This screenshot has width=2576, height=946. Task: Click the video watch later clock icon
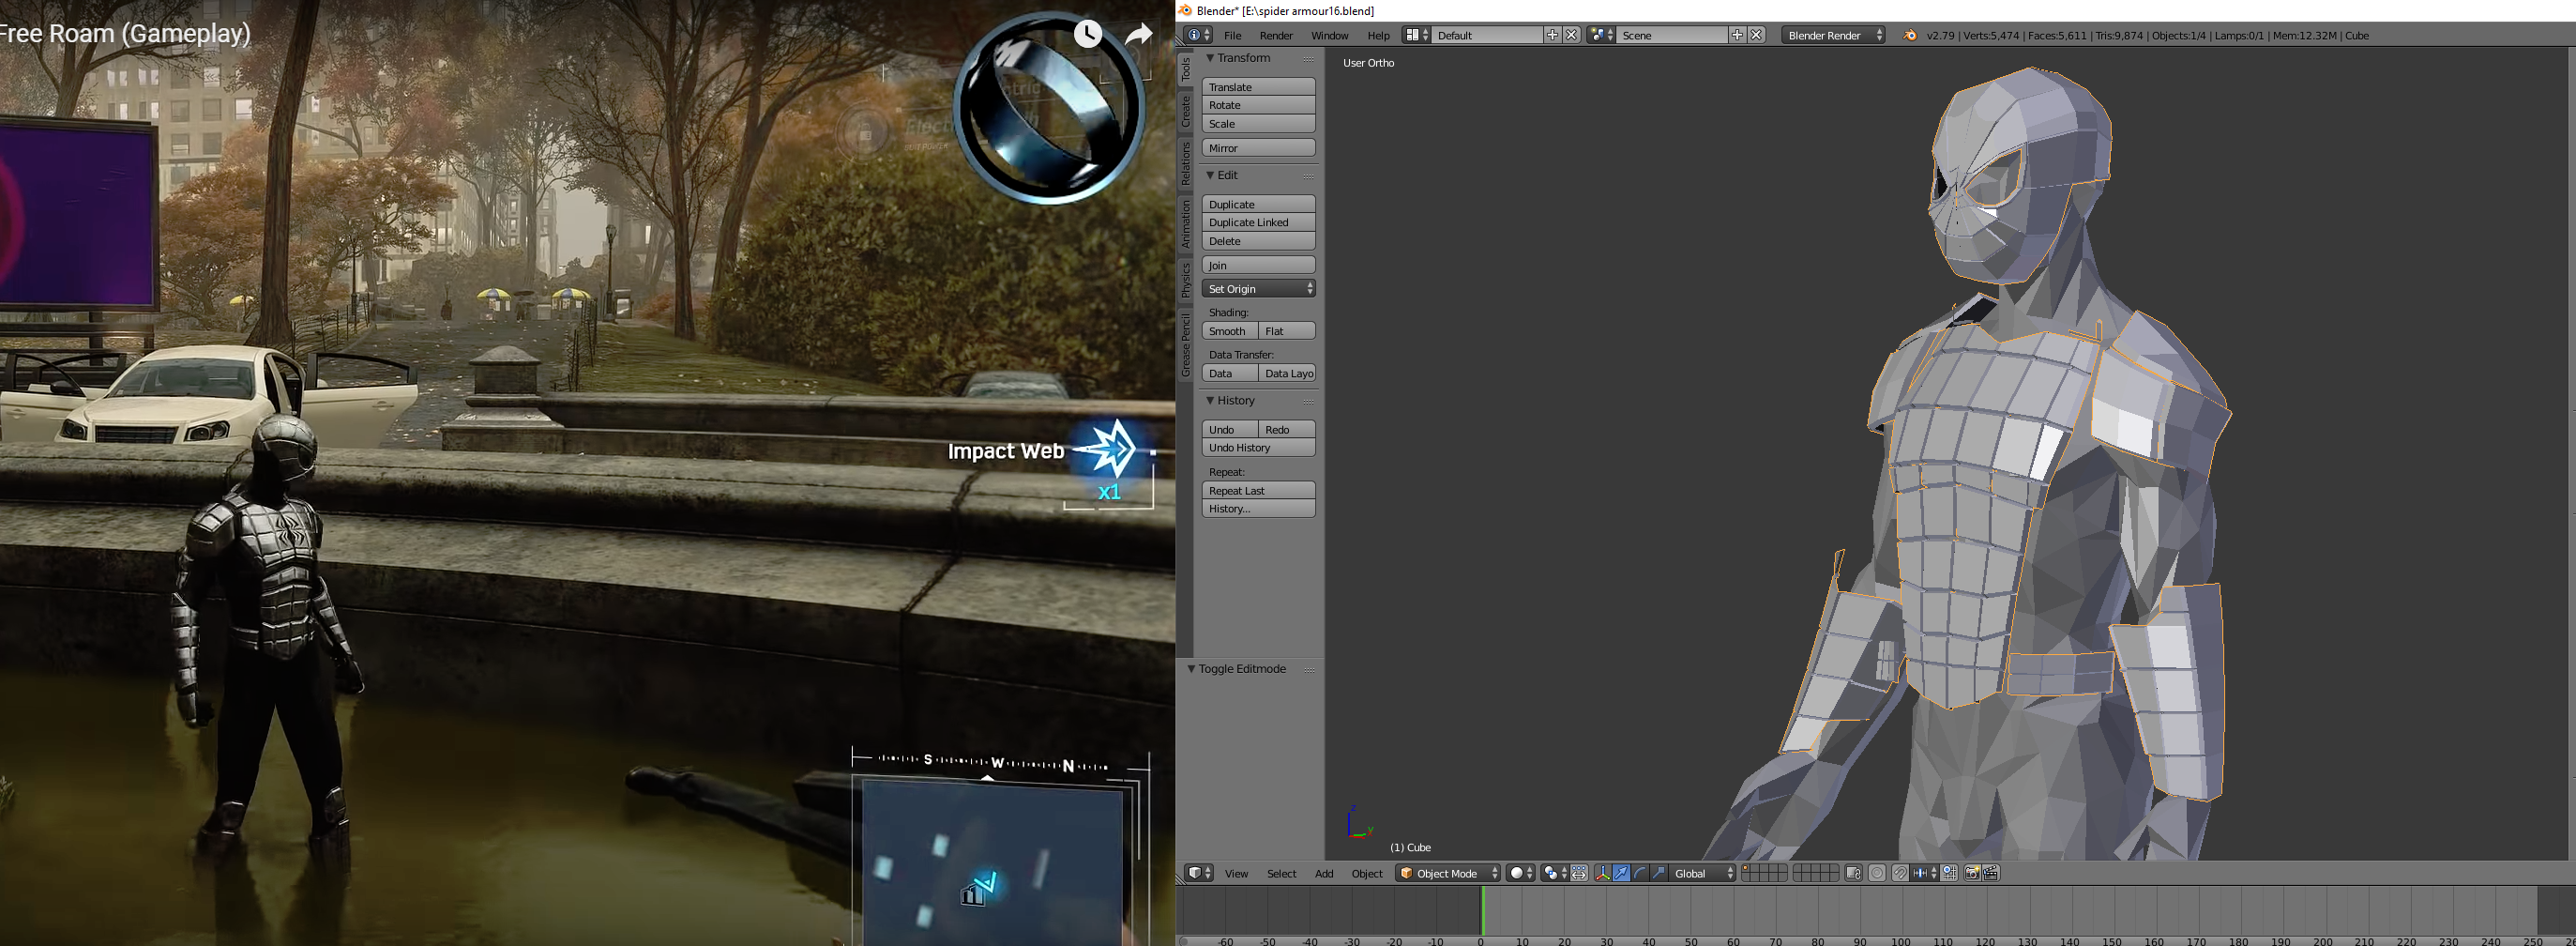1088,34
